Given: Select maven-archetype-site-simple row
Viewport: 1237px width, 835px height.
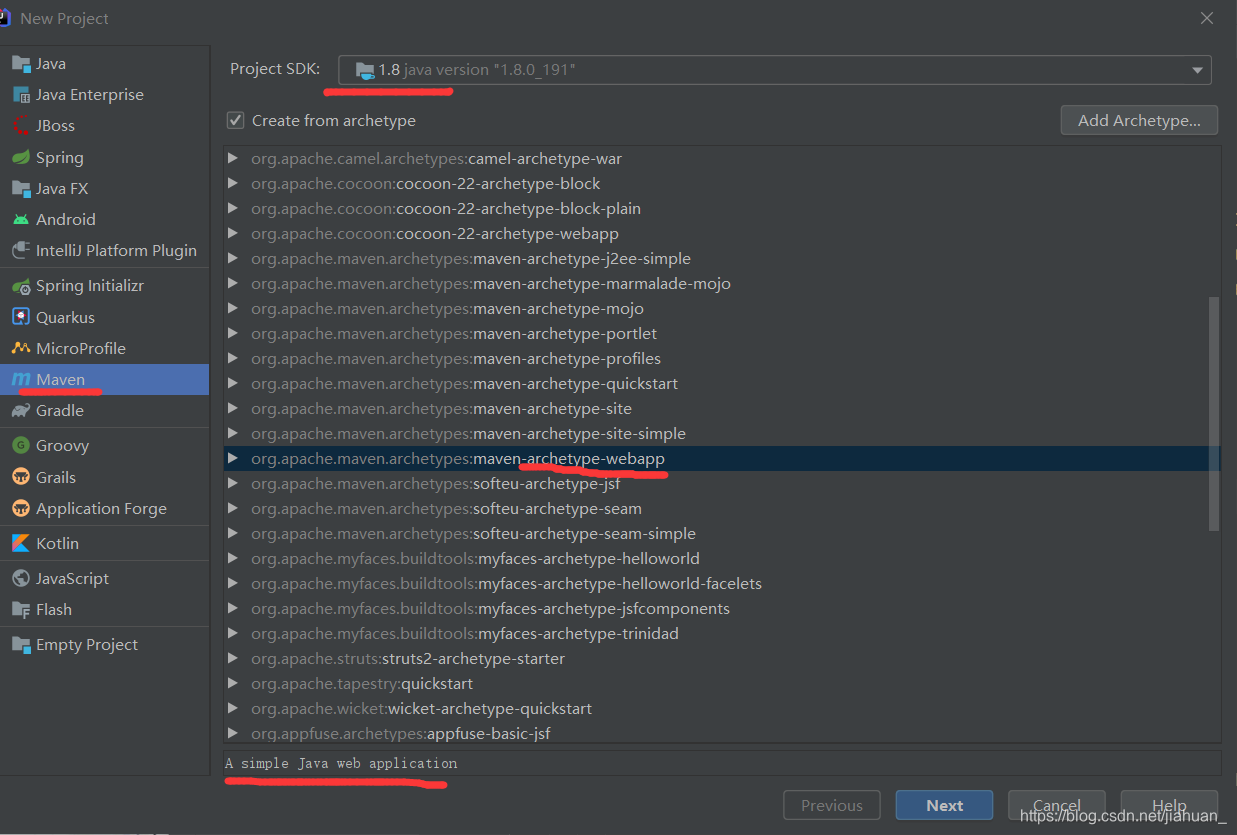Looking at the screenshot, I should (x=721, y=434).
